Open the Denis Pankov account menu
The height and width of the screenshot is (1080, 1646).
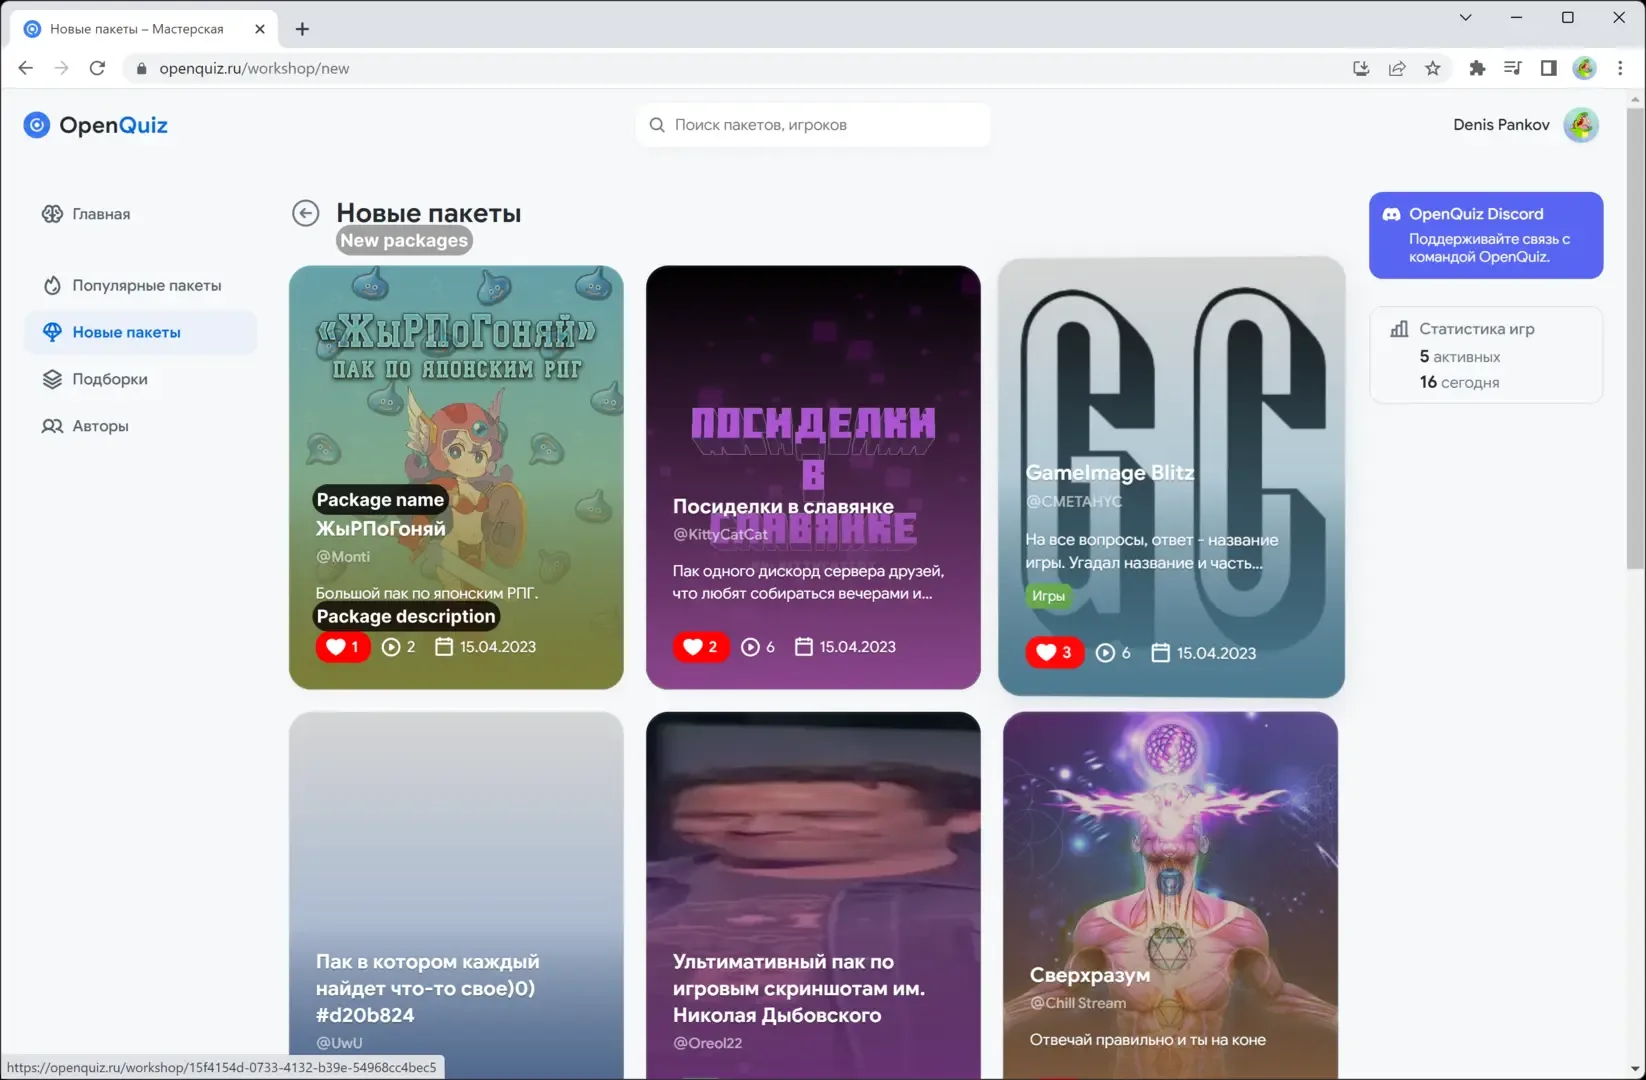[1501, 125]
